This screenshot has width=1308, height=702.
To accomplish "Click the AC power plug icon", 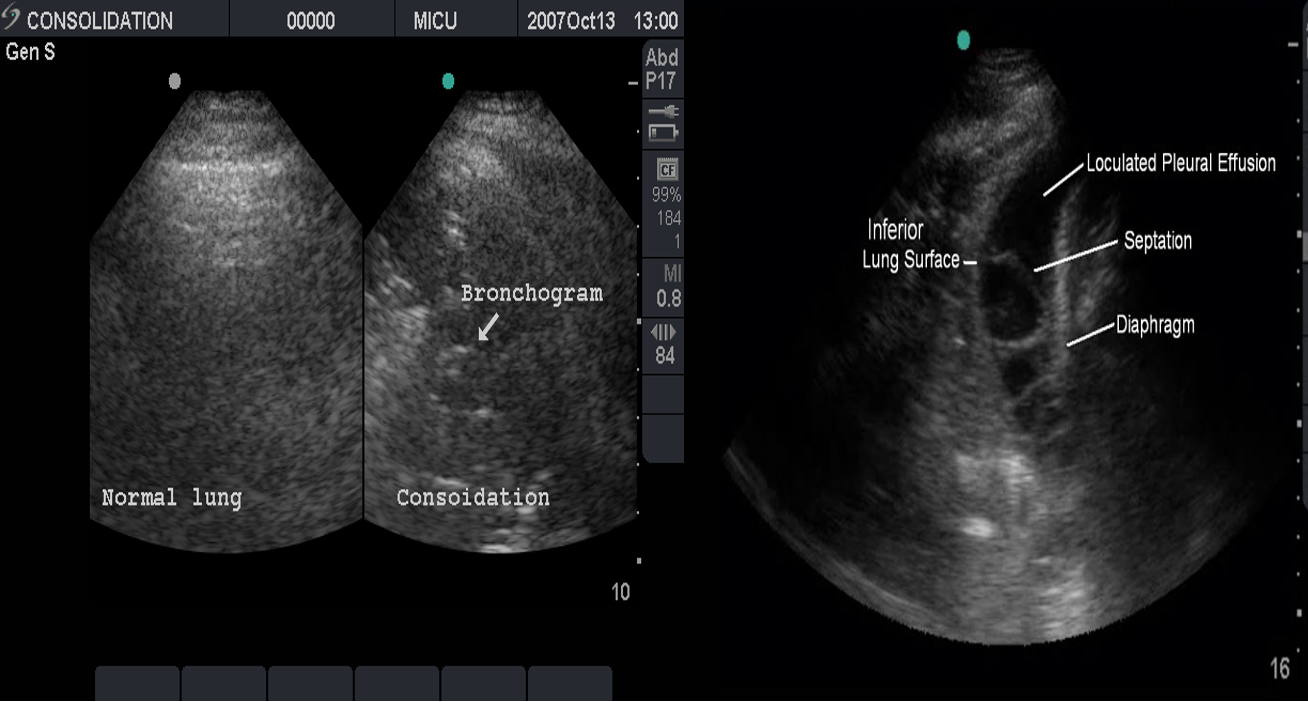I will click(663, 112).
